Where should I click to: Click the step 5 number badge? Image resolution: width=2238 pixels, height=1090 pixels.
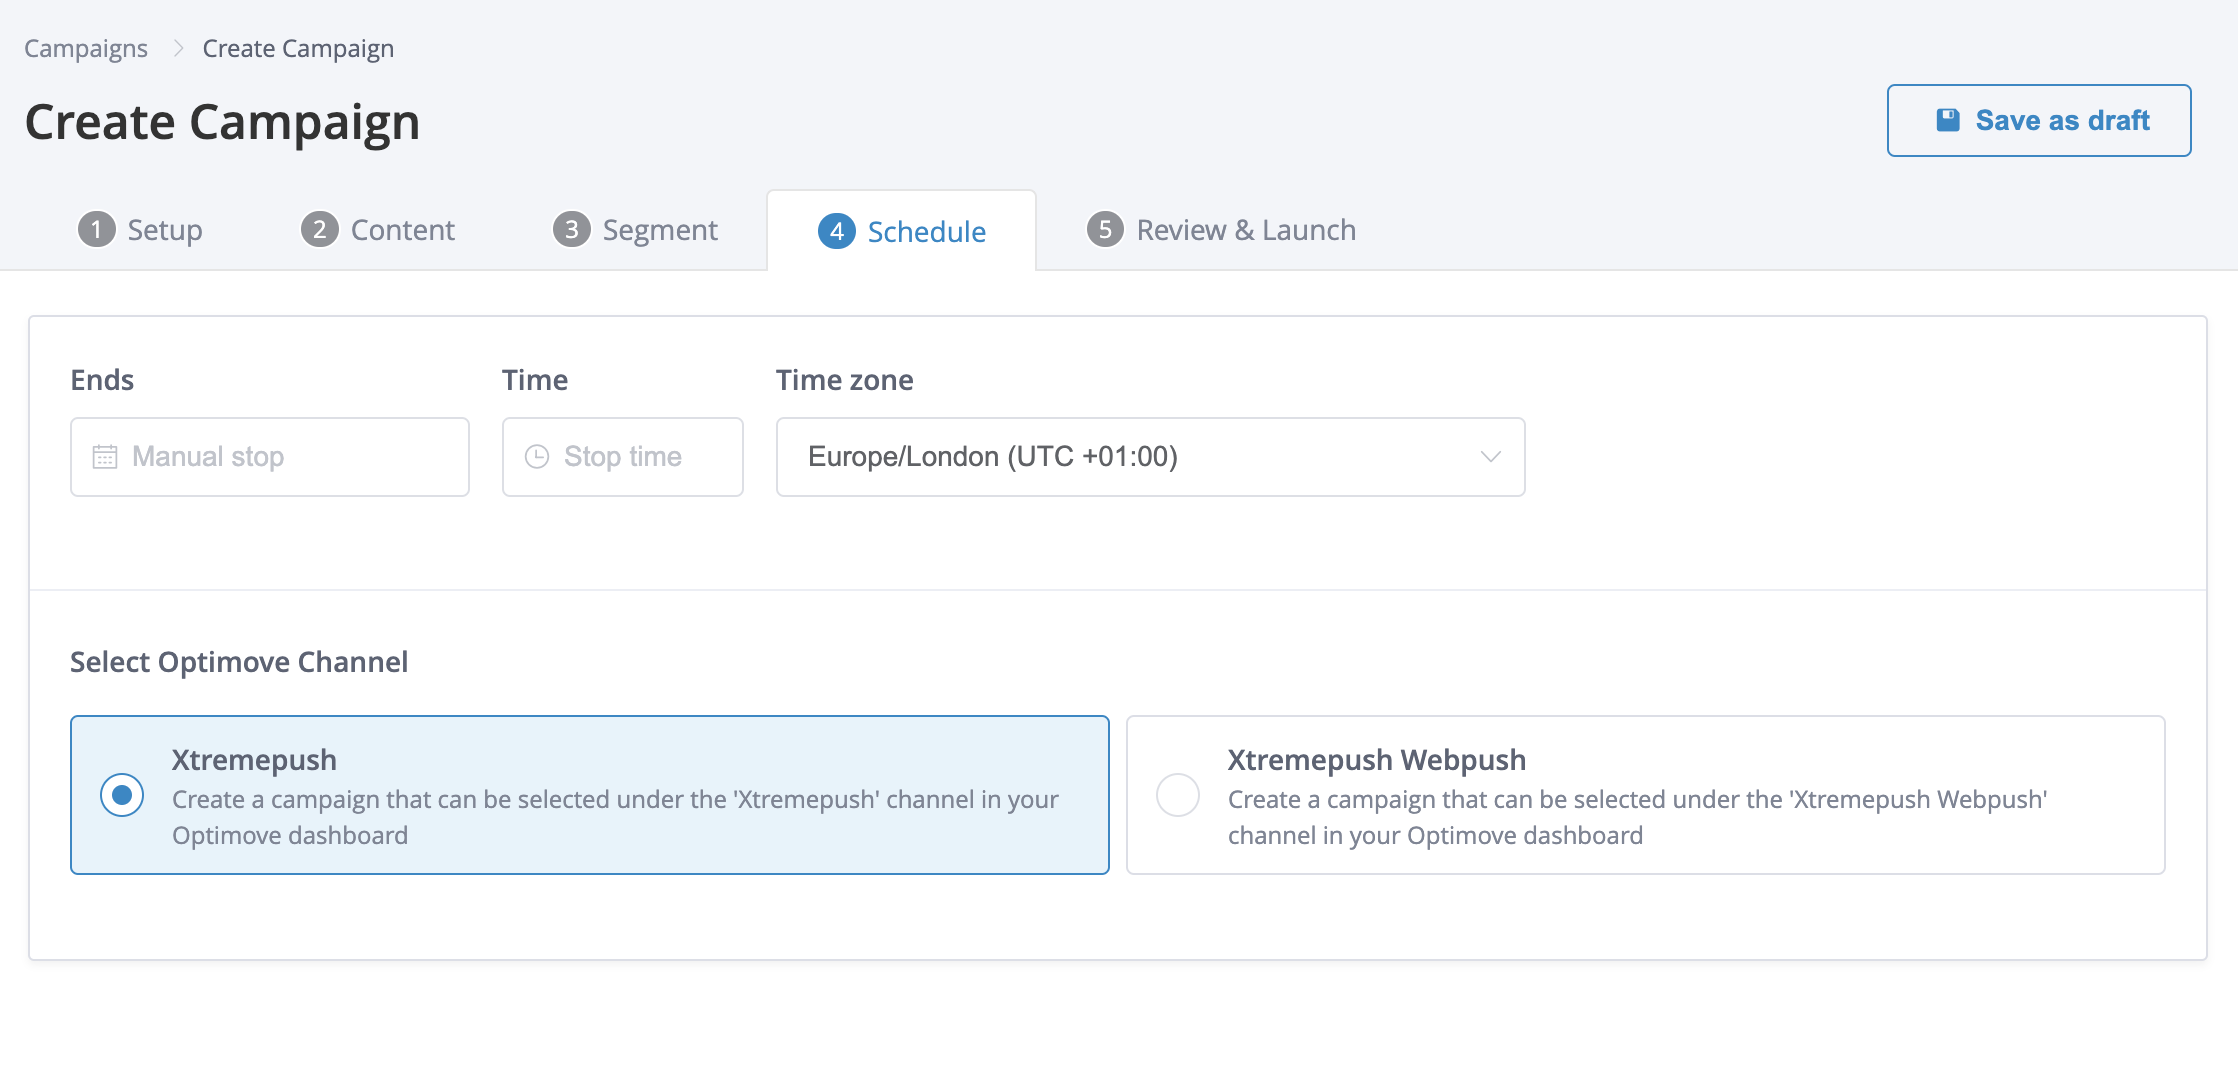point(1105,230)
